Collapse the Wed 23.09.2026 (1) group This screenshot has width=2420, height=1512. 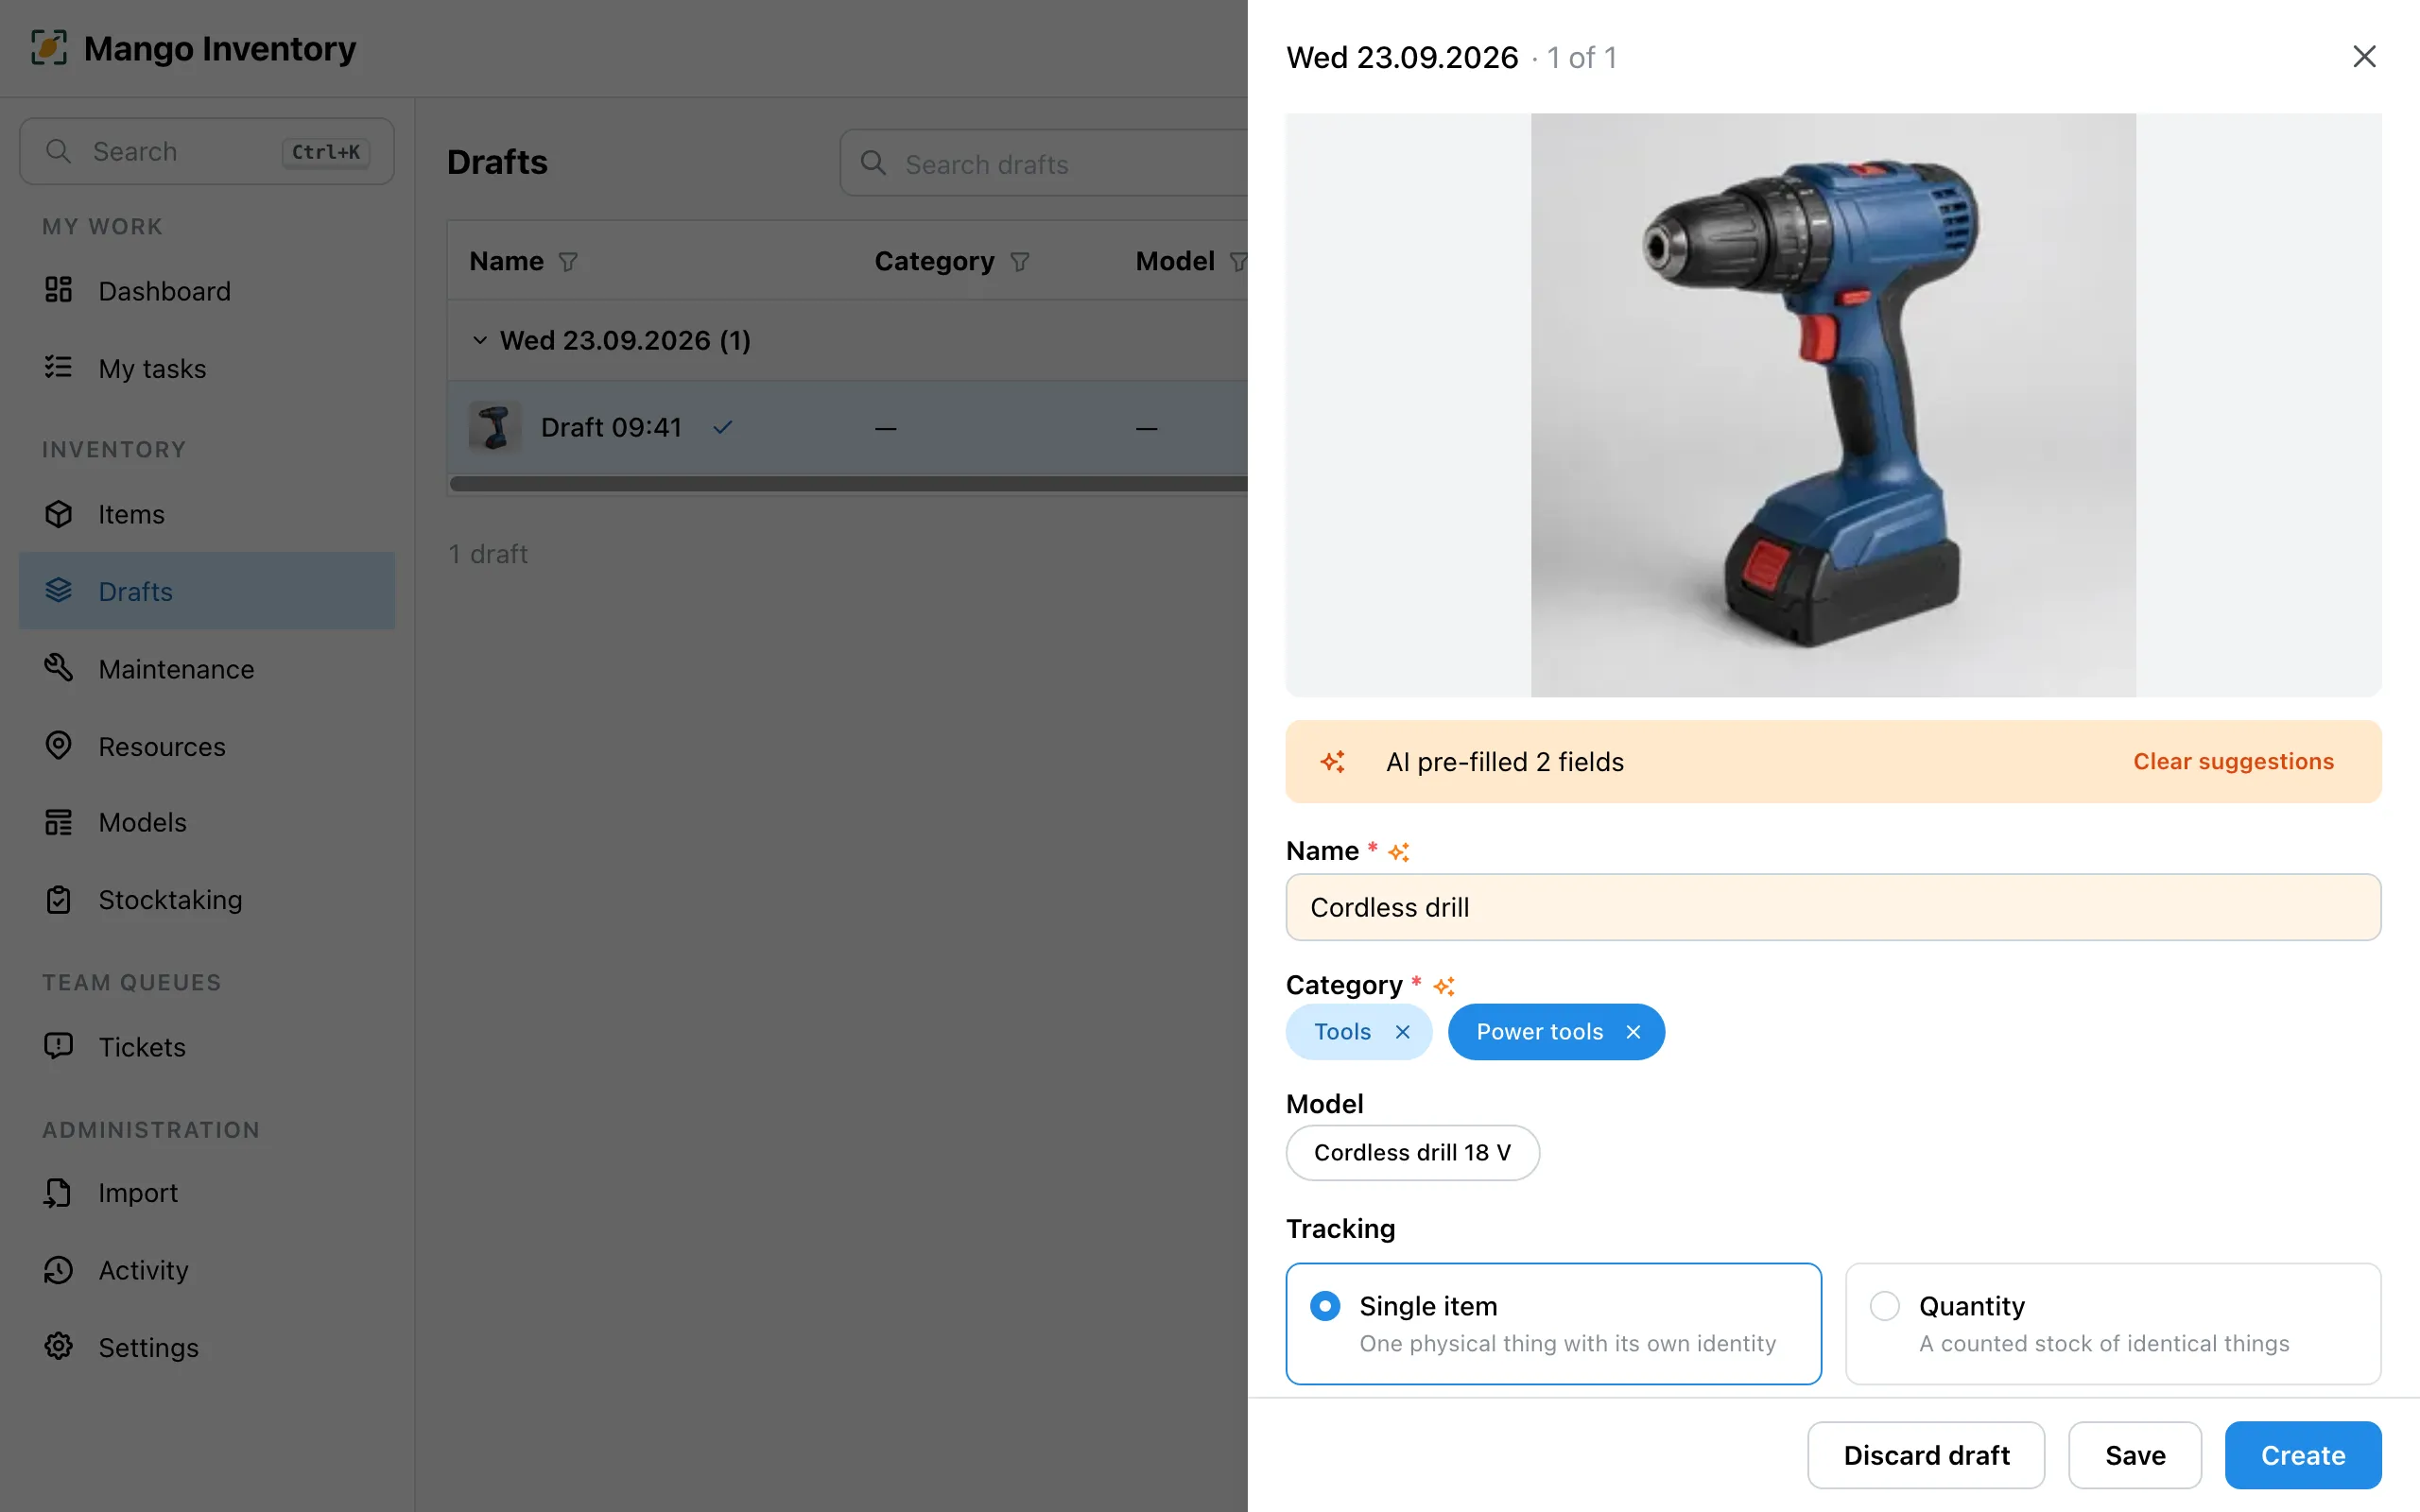480,340
